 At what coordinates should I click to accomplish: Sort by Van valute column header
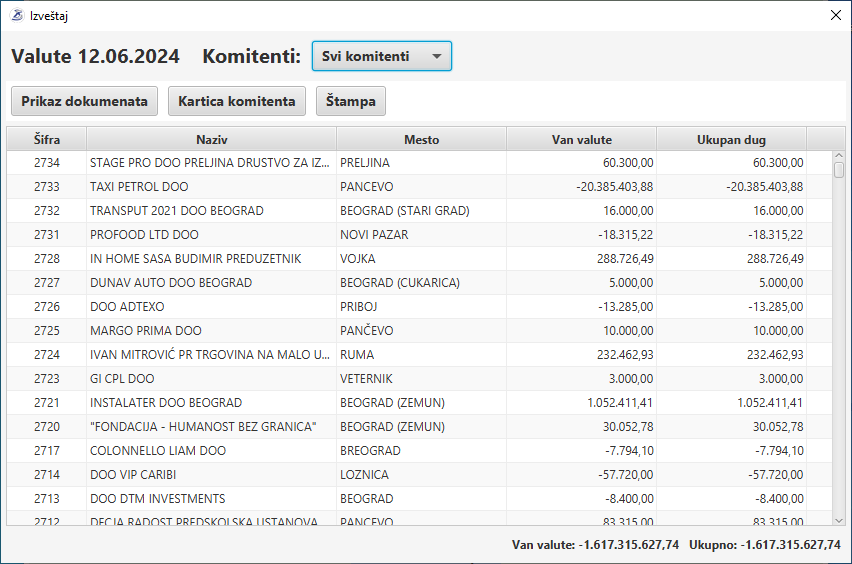coord(581,139)
